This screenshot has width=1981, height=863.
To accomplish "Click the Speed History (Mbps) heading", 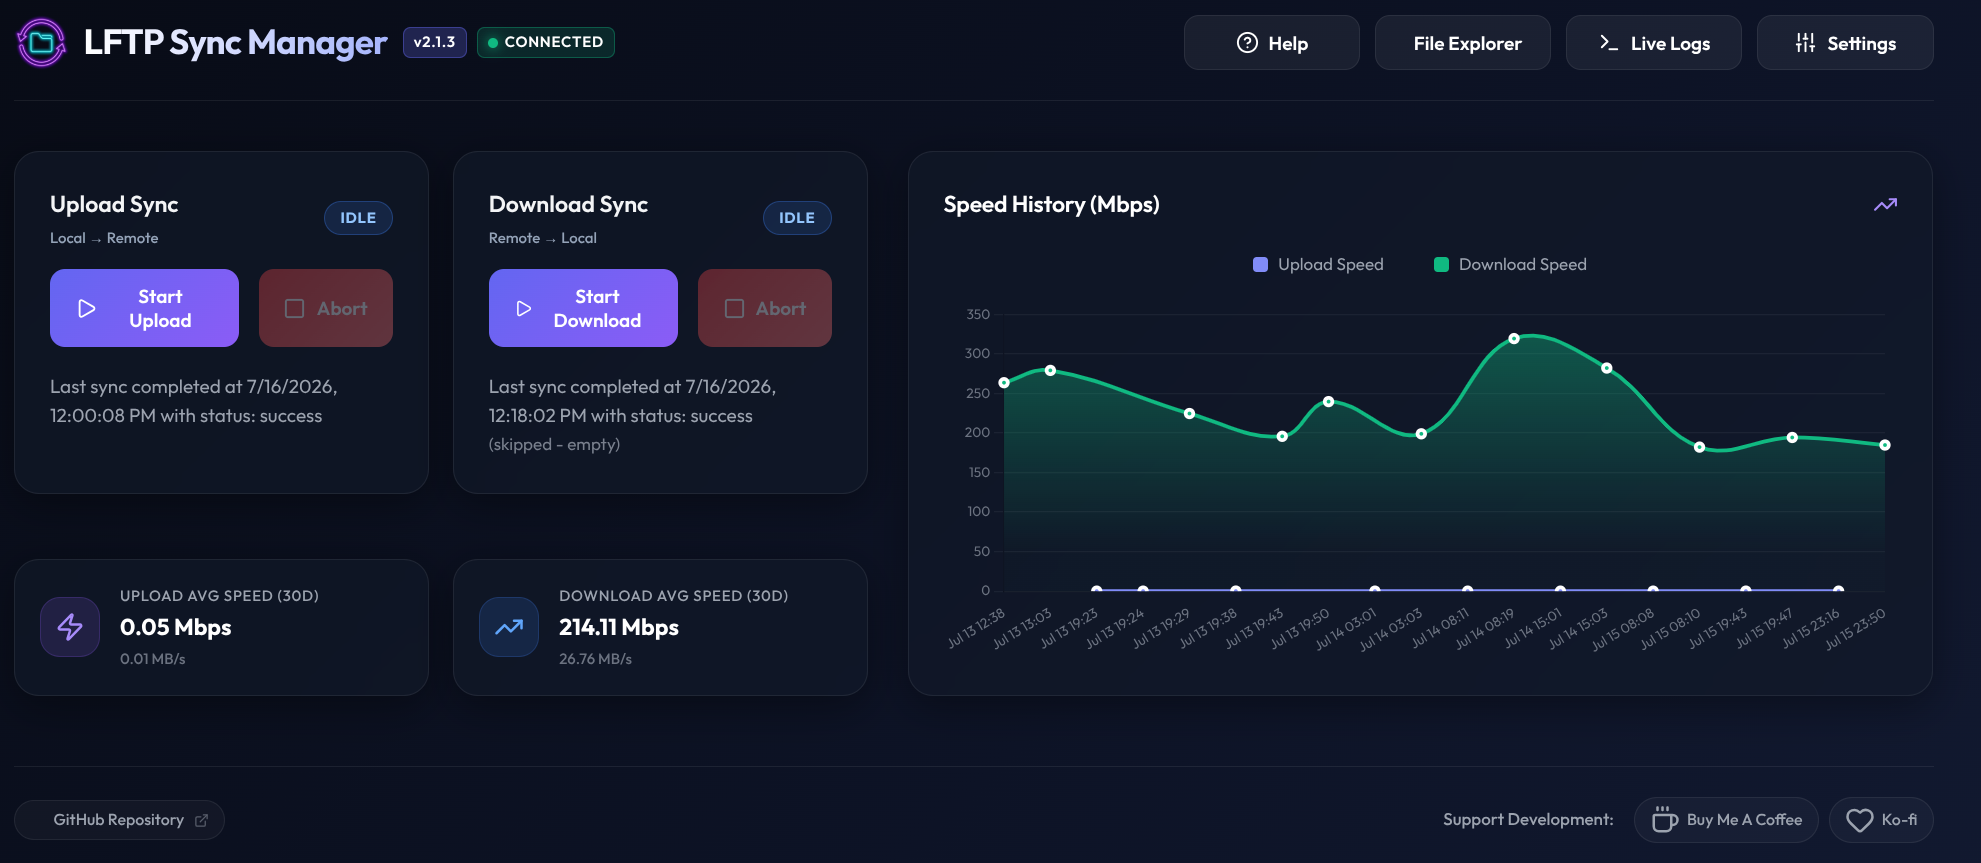I will pos(1052,204).
